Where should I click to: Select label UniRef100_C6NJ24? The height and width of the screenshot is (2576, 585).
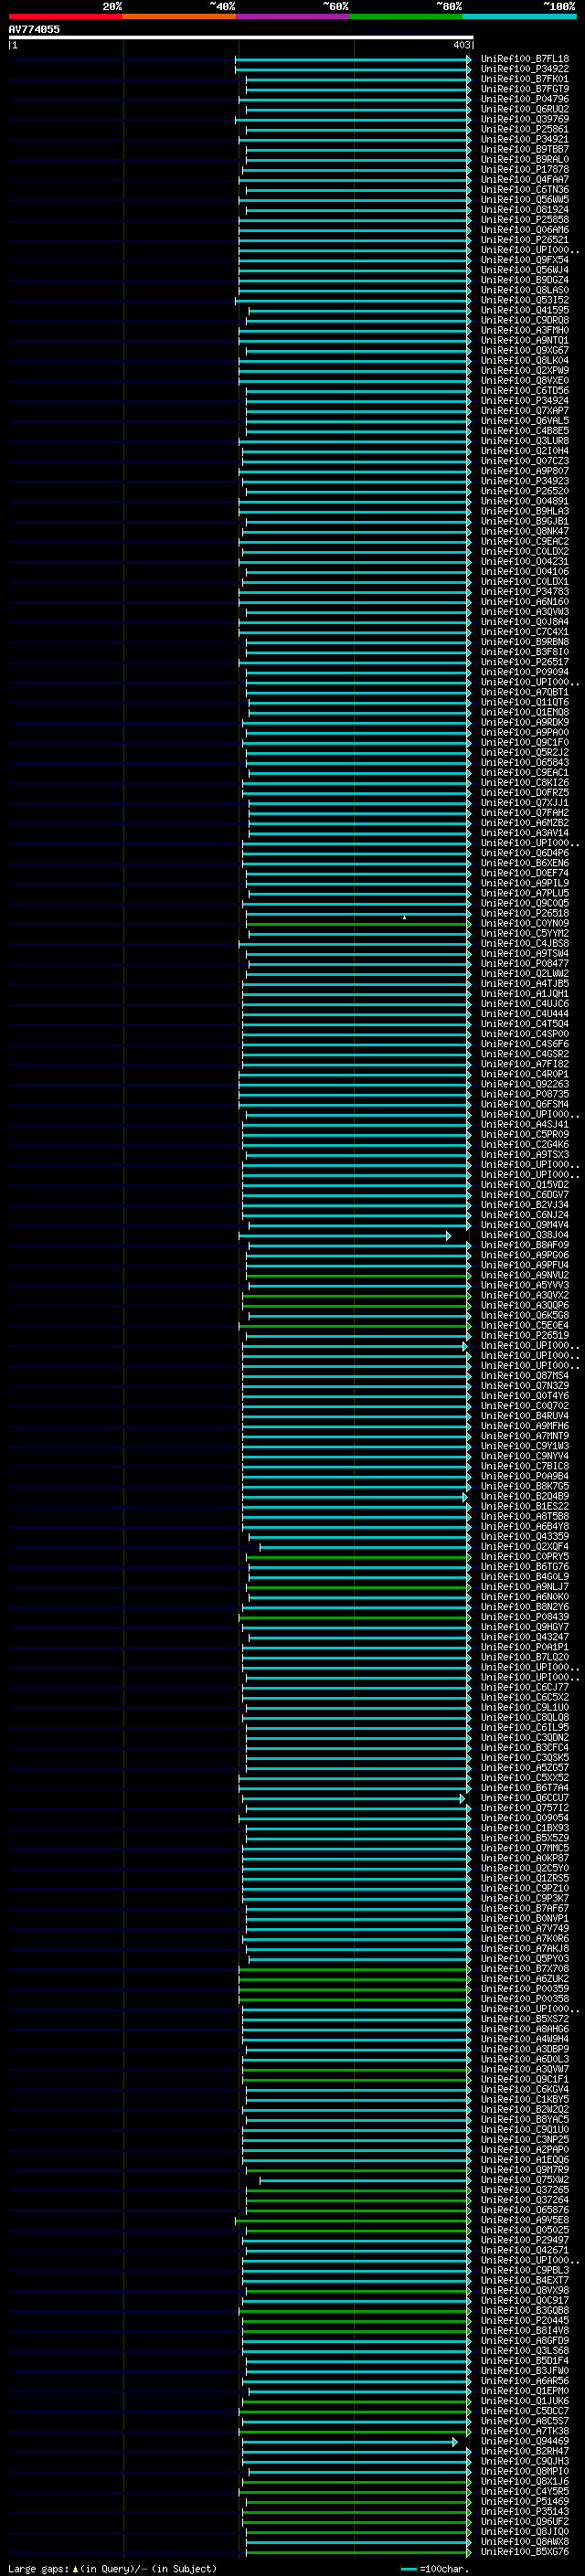click(524, 1215)
